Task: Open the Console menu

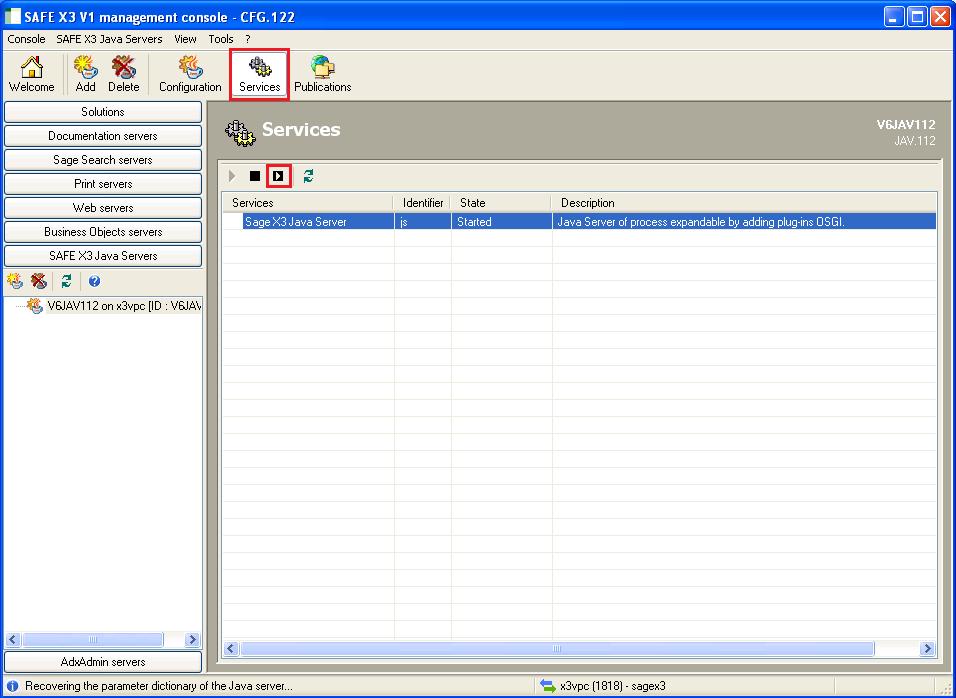Action: (26, 39)
